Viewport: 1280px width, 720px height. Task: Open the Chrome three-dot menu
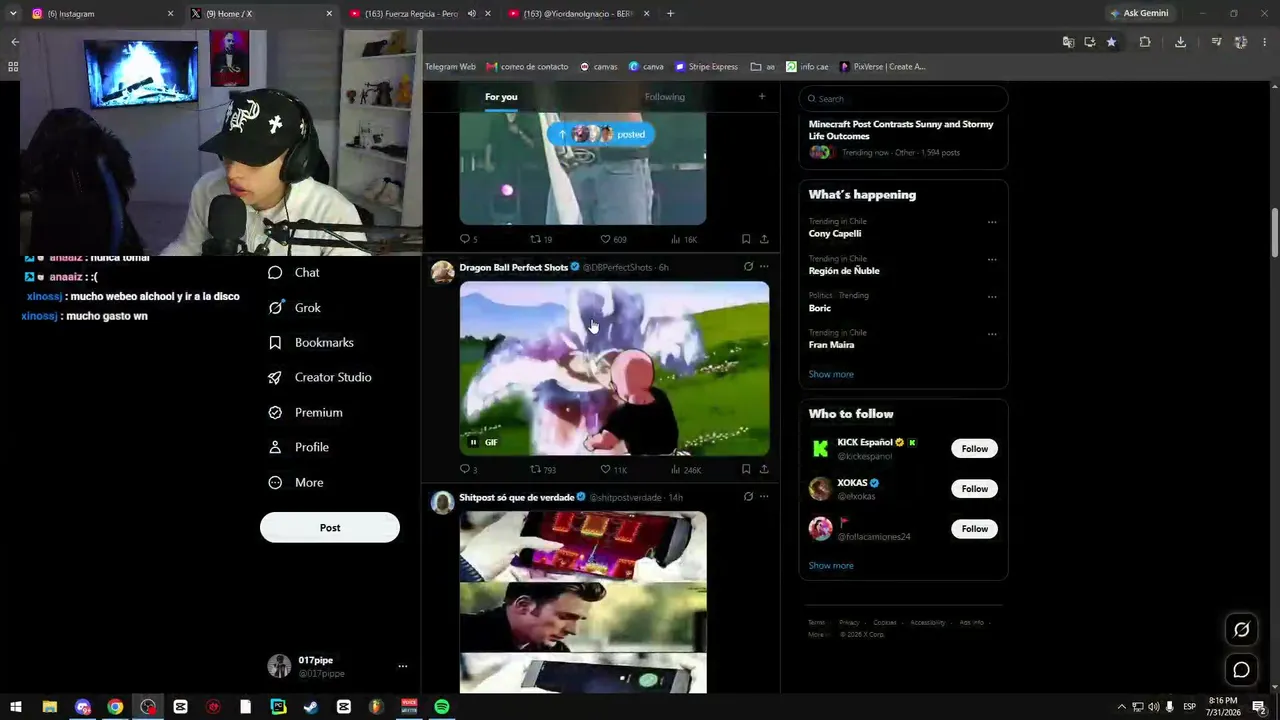[1265, 42]
